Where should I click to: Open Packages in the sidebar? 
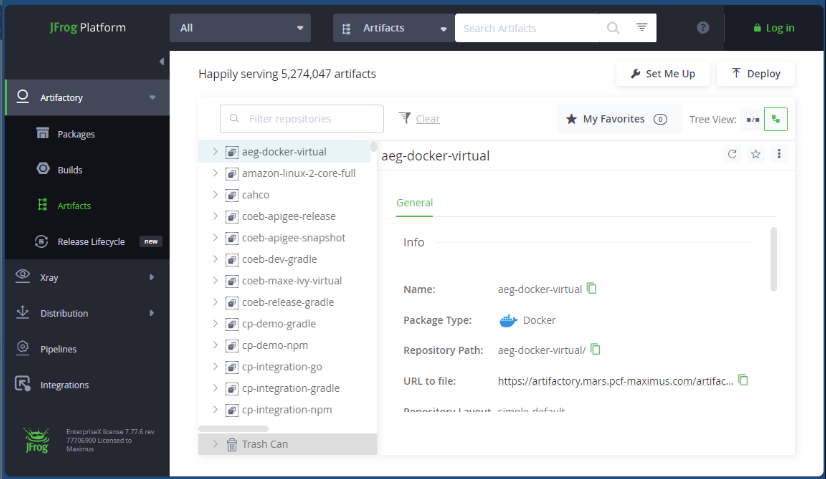tap(76, 134)
